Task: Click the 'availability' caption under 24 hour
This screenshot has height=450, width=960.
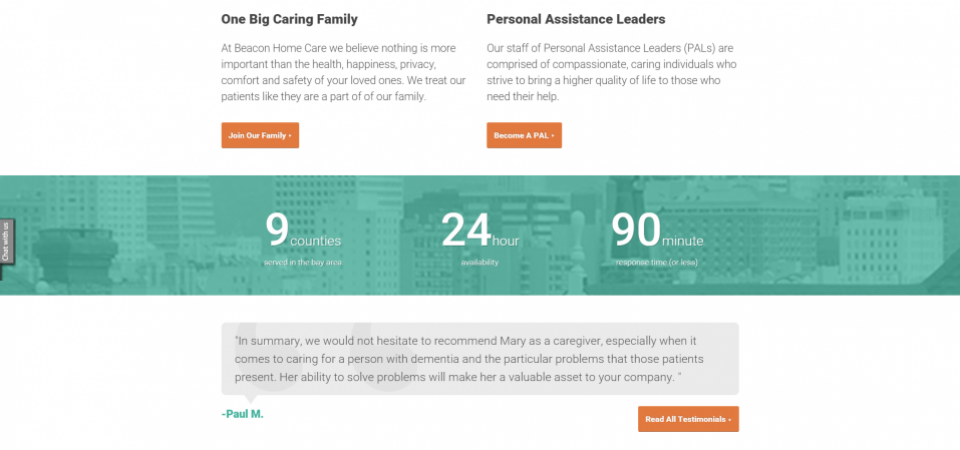Action: click(480, 262)
